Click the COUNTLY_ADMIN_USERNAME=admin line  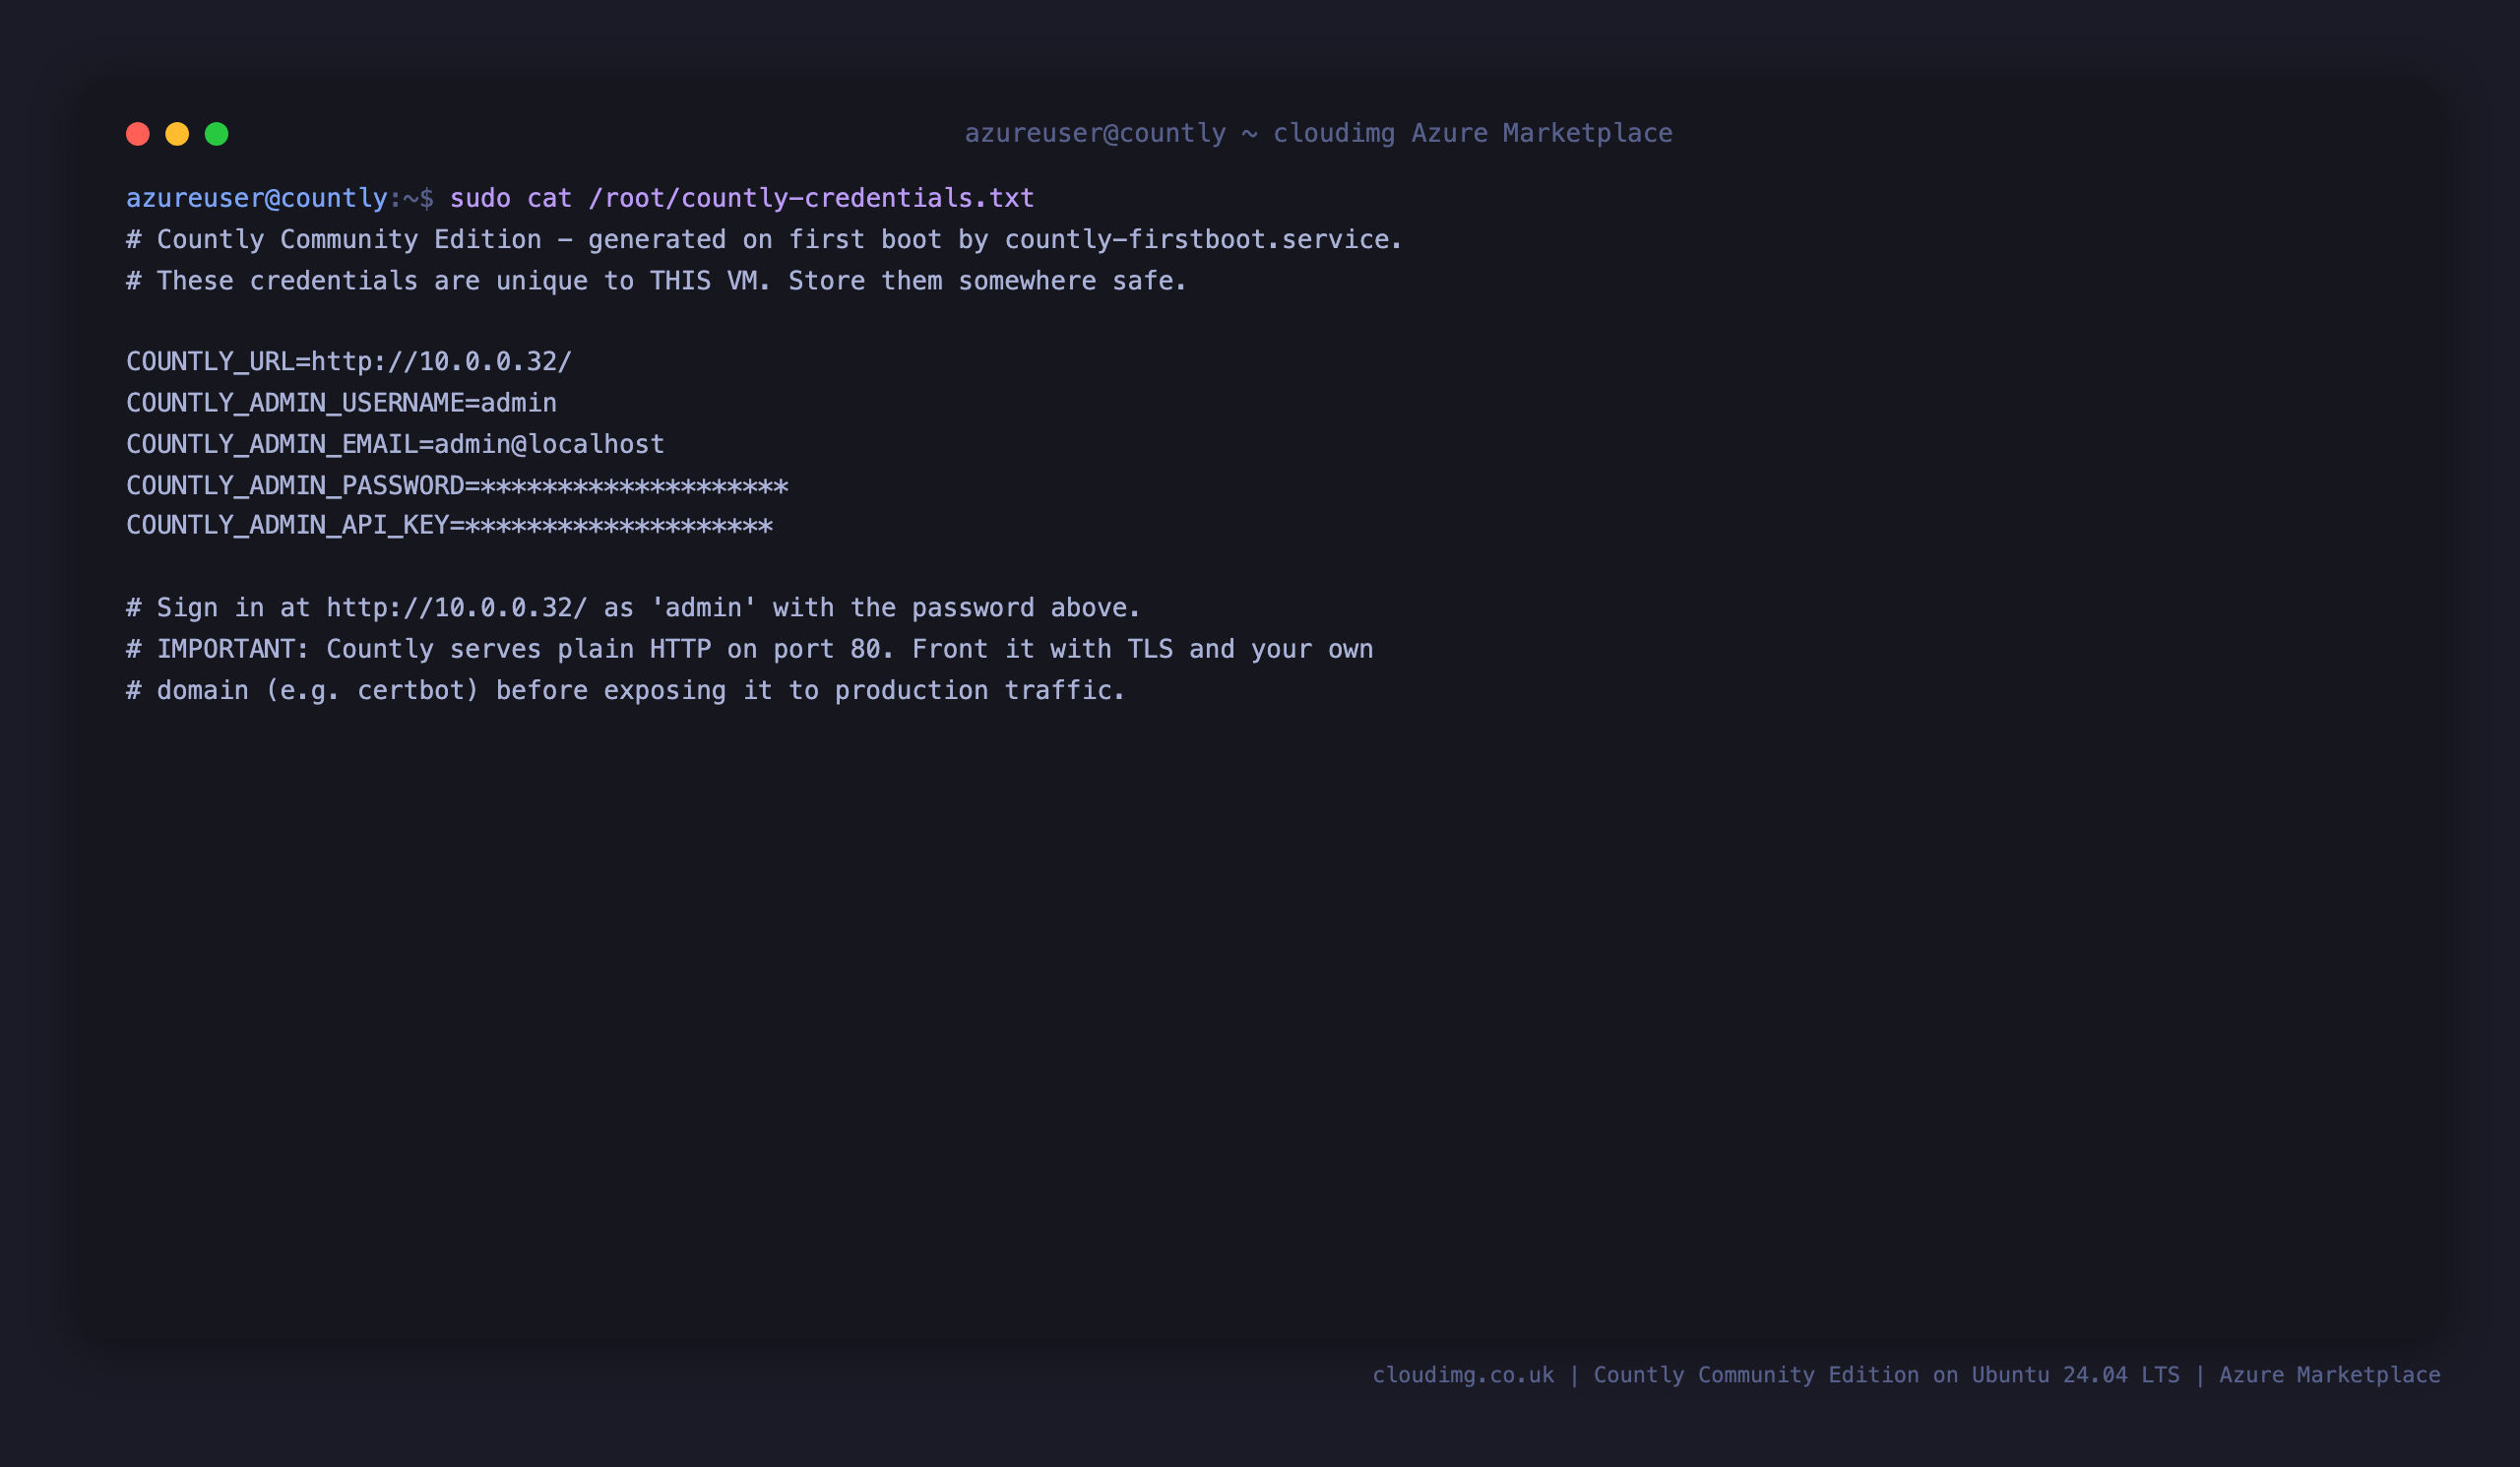click(x=341, y=403)
